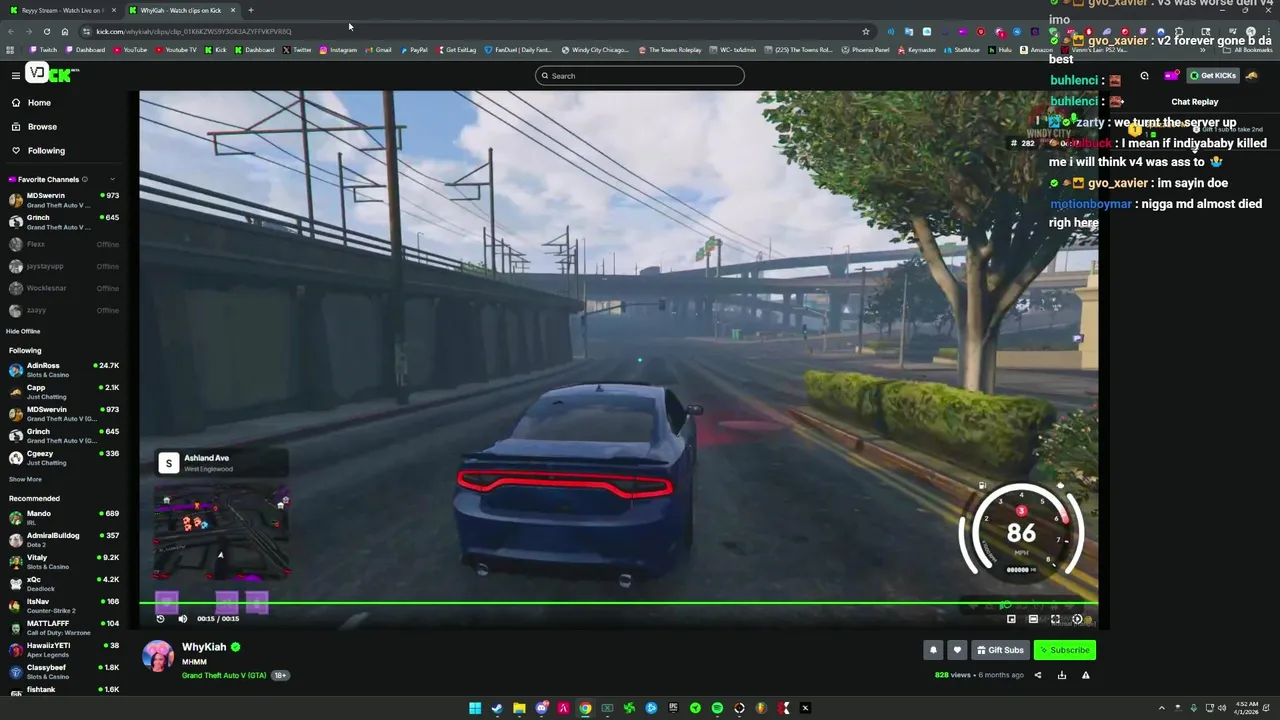Click the Get KICKs button
This screenshot has height=720, width=1280.
click(1213, 76)
